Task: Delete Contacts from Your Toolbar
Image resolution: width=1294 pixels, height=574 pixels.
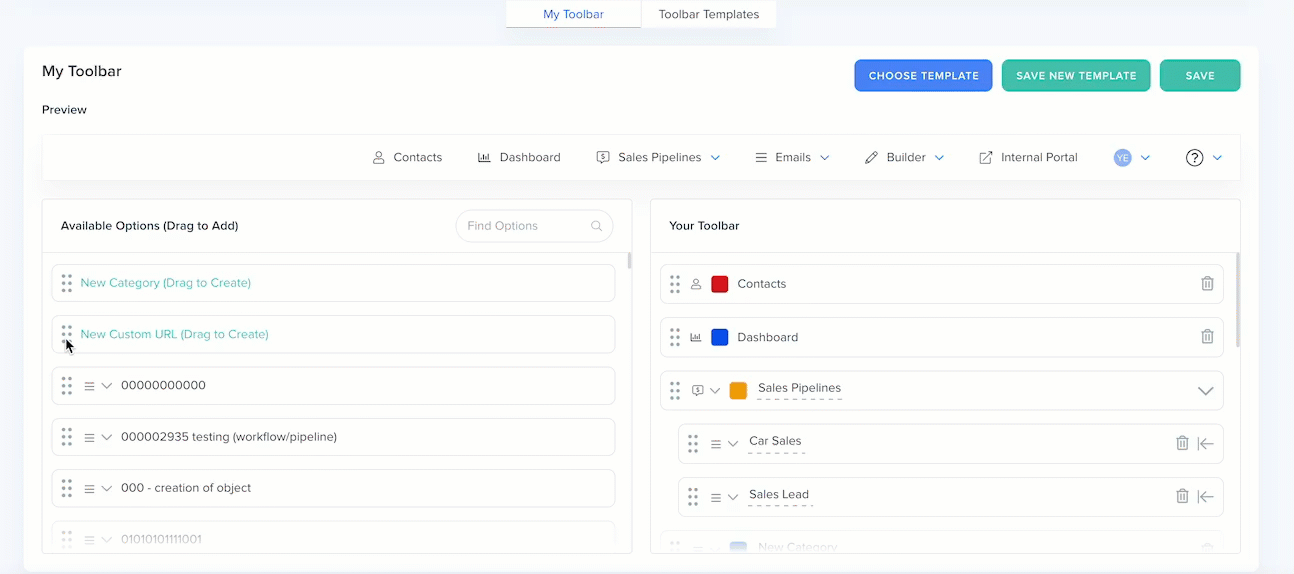Action: pos(1207,284)
